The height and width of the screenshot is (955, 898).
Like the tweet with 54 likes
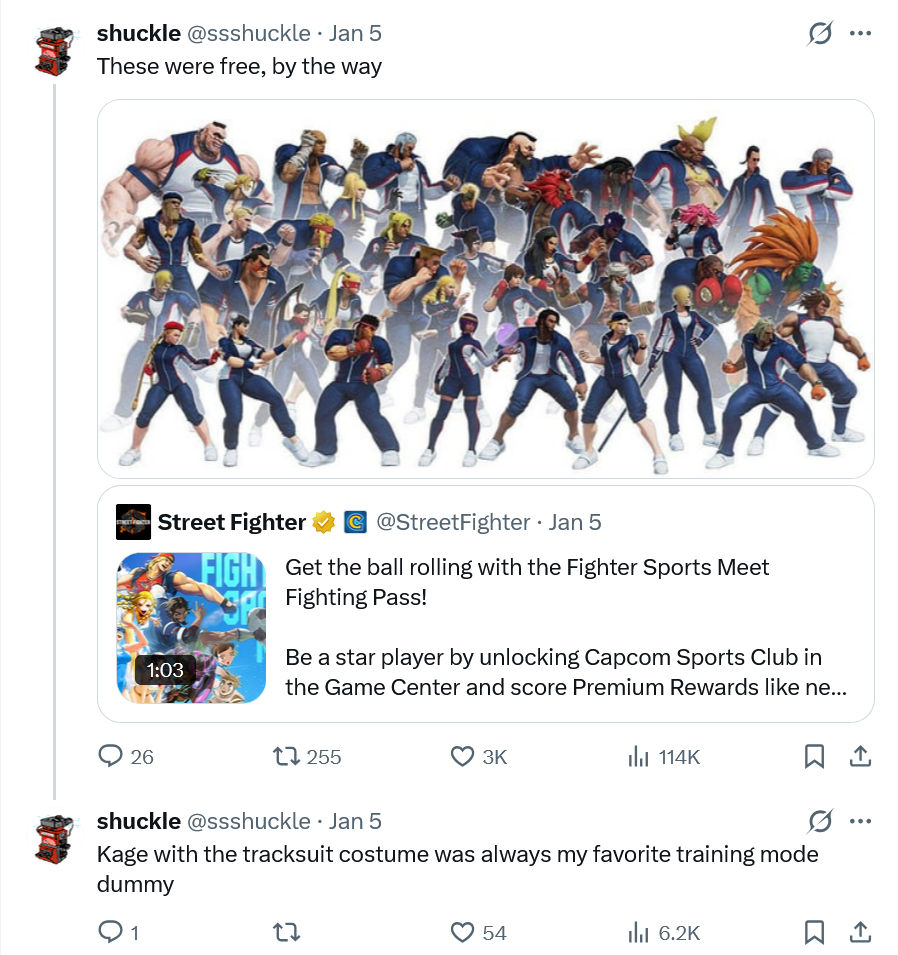click(x=479, y=932)
